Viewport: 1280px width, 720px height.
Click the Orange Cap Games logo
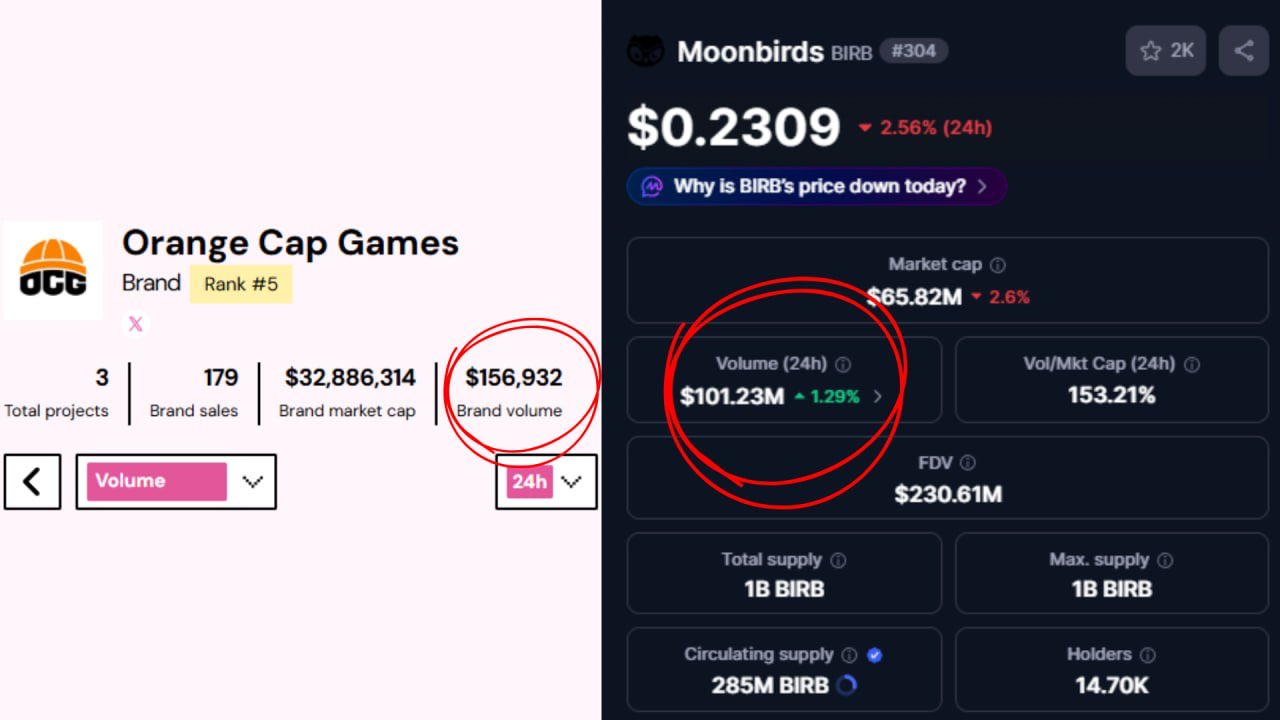tap(53, 270)
